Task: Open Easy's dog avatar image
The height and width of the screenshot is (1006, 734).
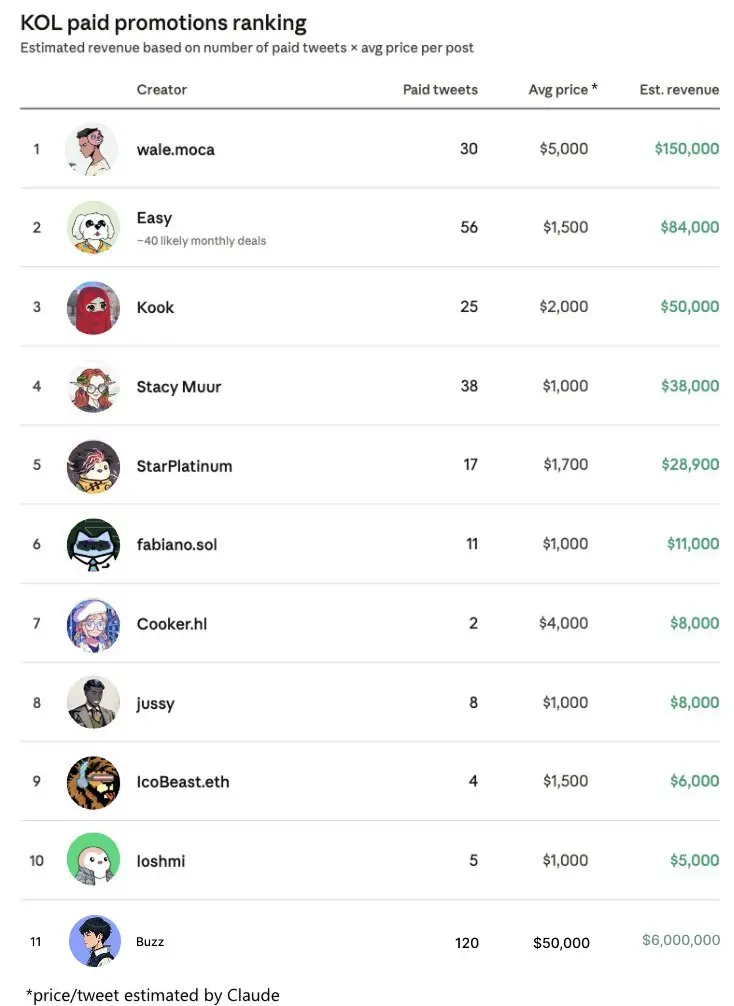Action: pyautogui.click(x=93, y=228)
